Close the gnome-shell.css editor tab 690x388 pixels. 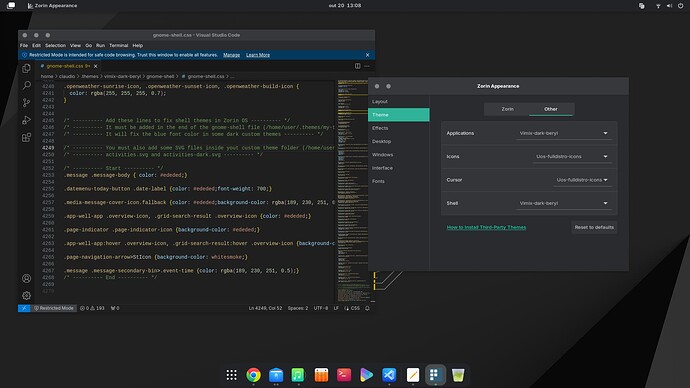click(95, 66)
